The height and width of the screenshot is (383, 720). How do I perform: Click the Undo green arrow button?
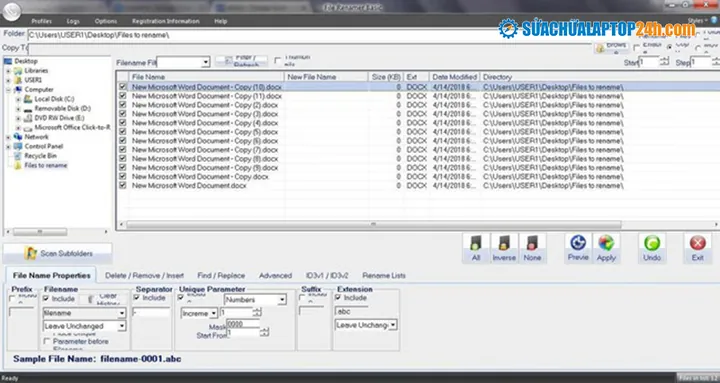652,248
